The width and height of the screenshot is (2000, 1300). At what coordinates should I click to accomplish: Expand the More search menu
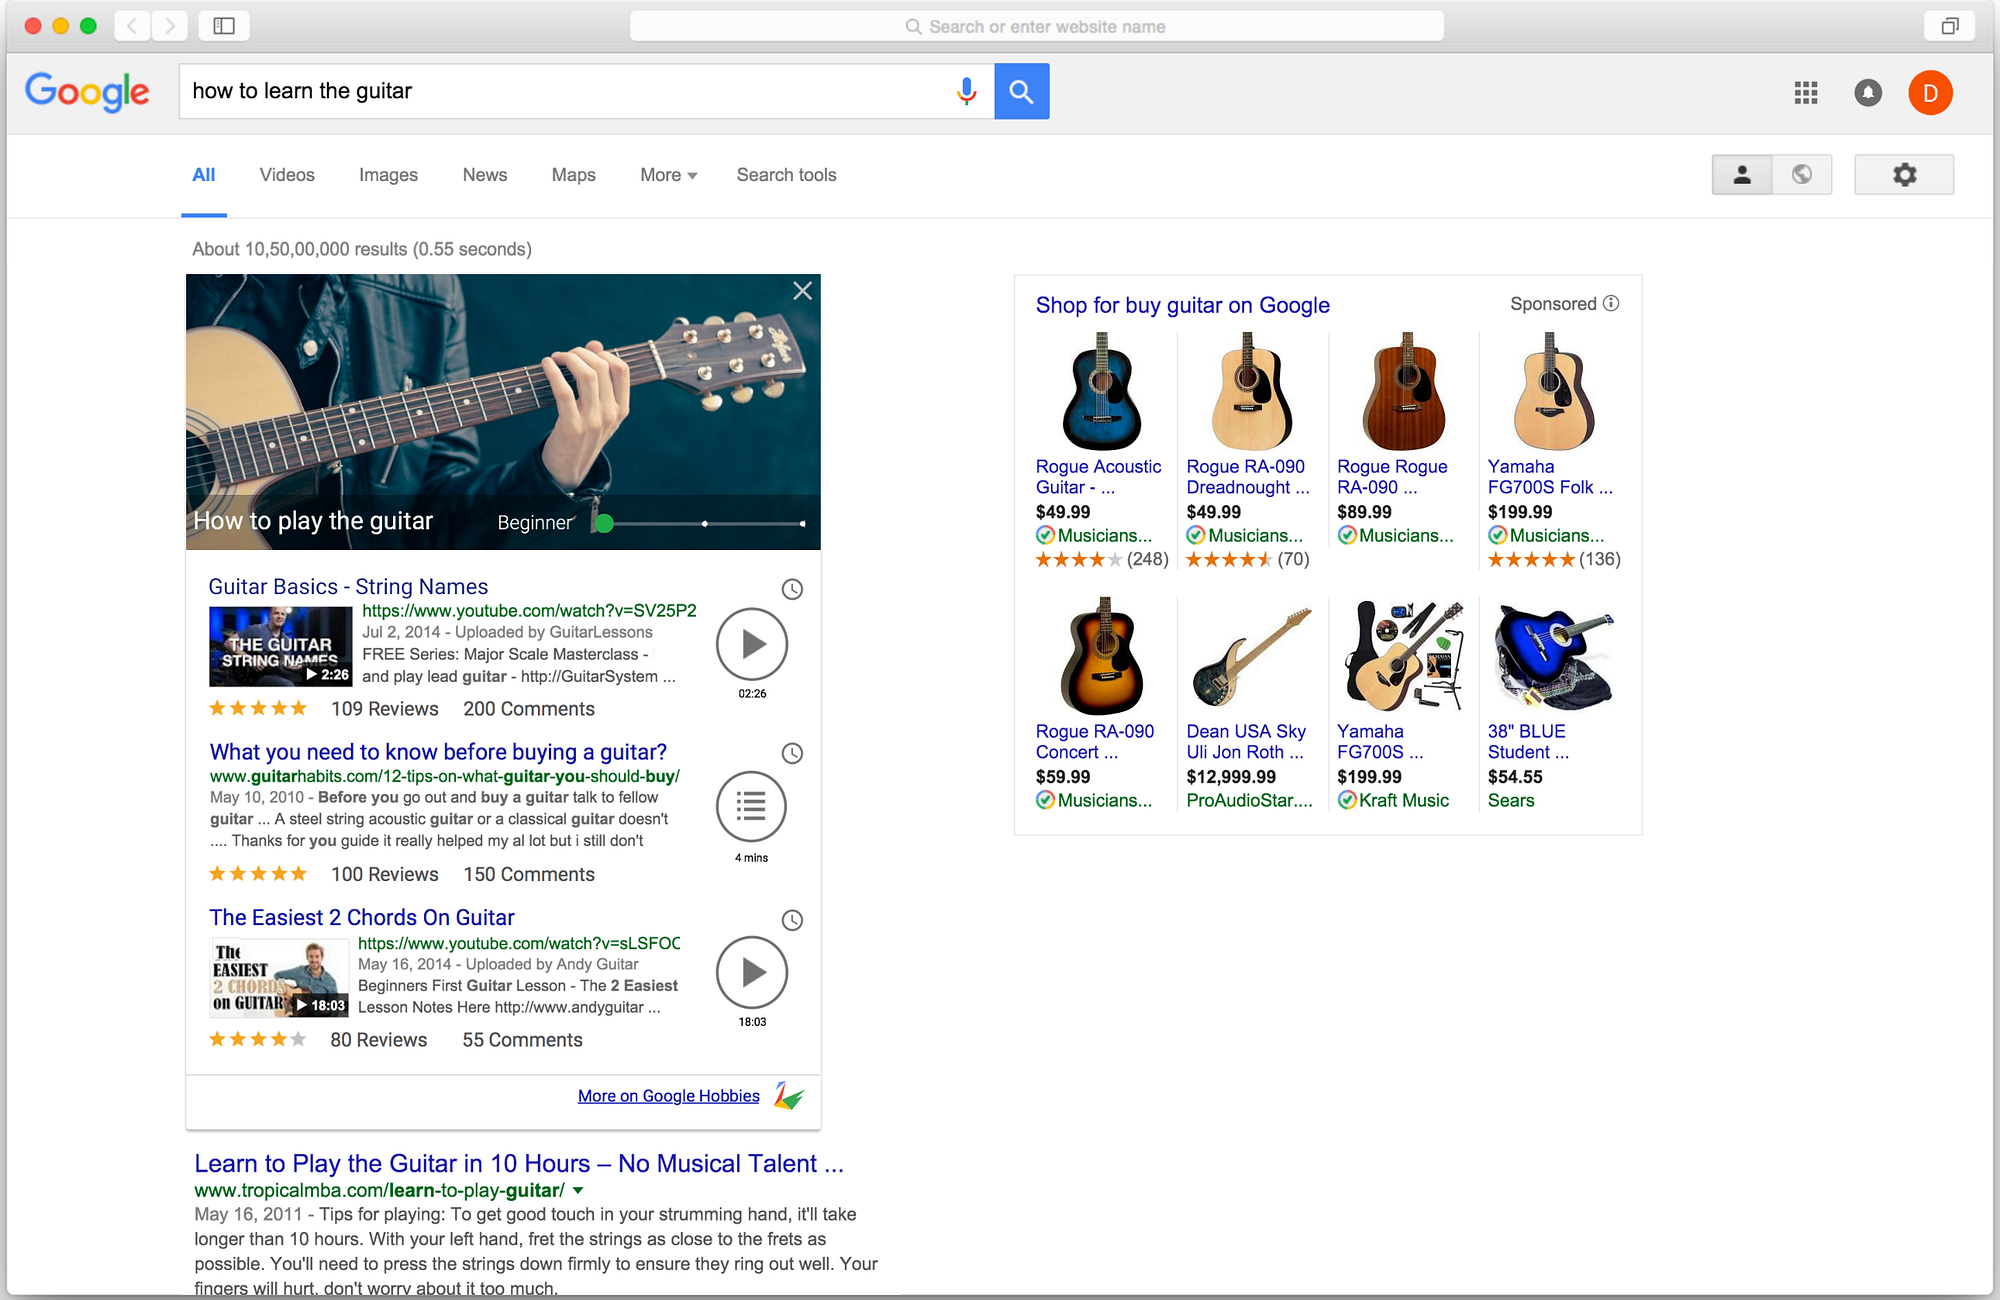668,175
